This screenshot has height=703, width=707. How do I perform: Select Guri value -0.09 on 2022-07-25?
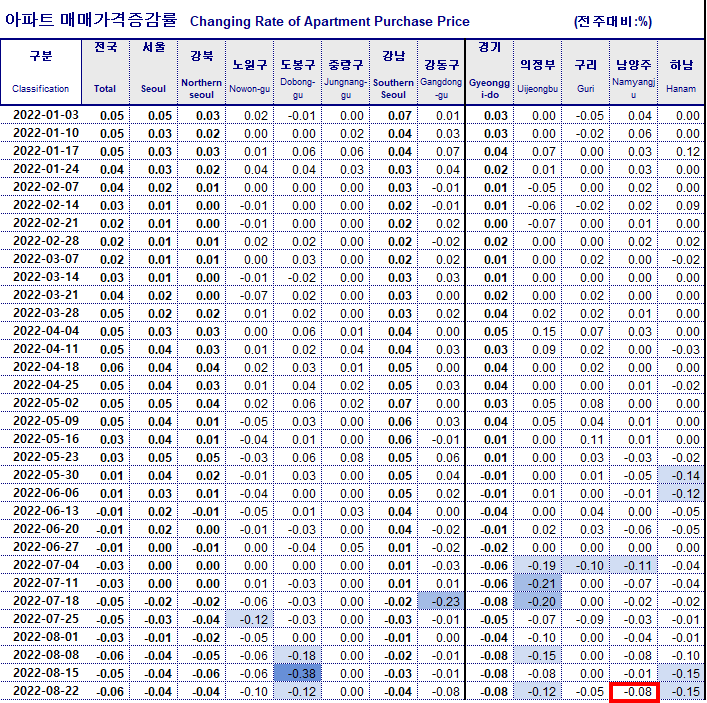point(585,619)
